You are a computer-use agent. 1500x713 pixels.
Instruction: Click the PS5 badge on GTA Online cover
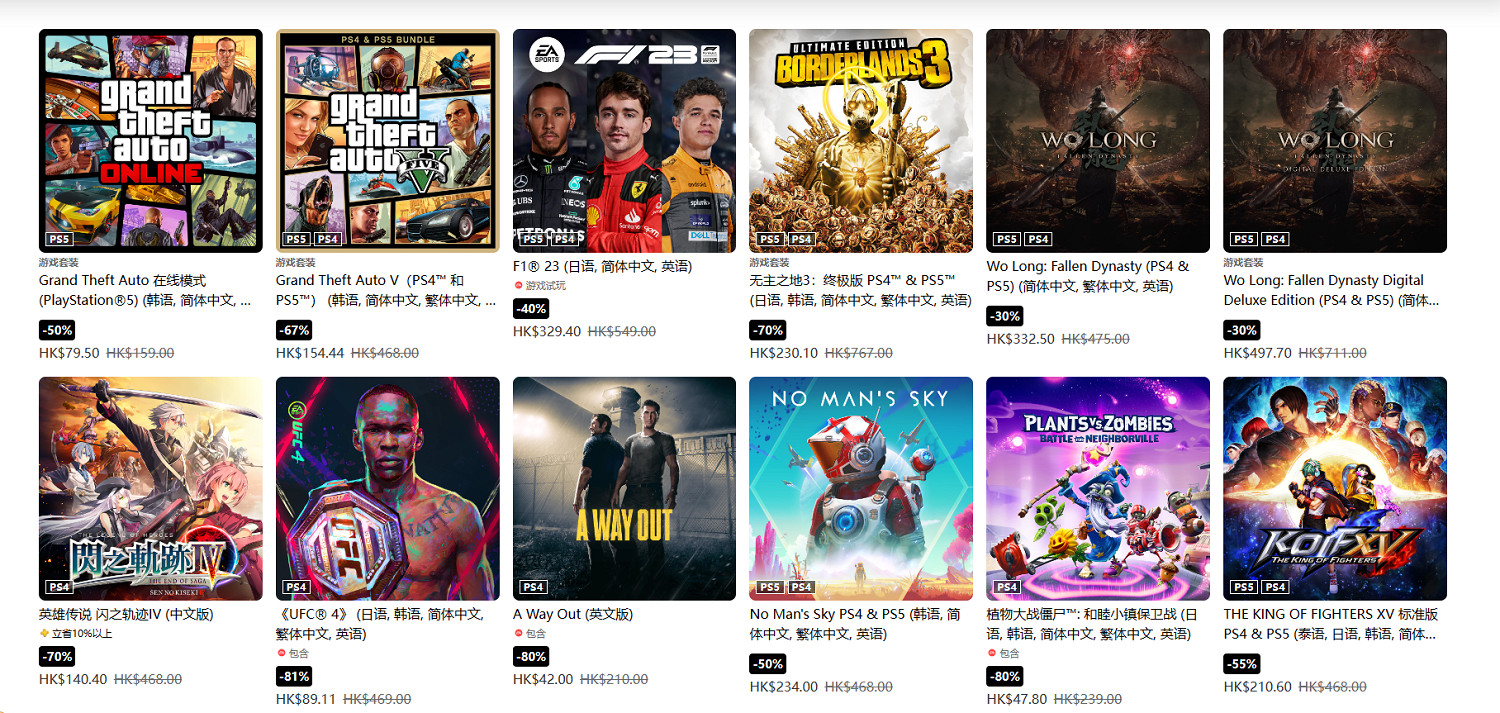59,239
